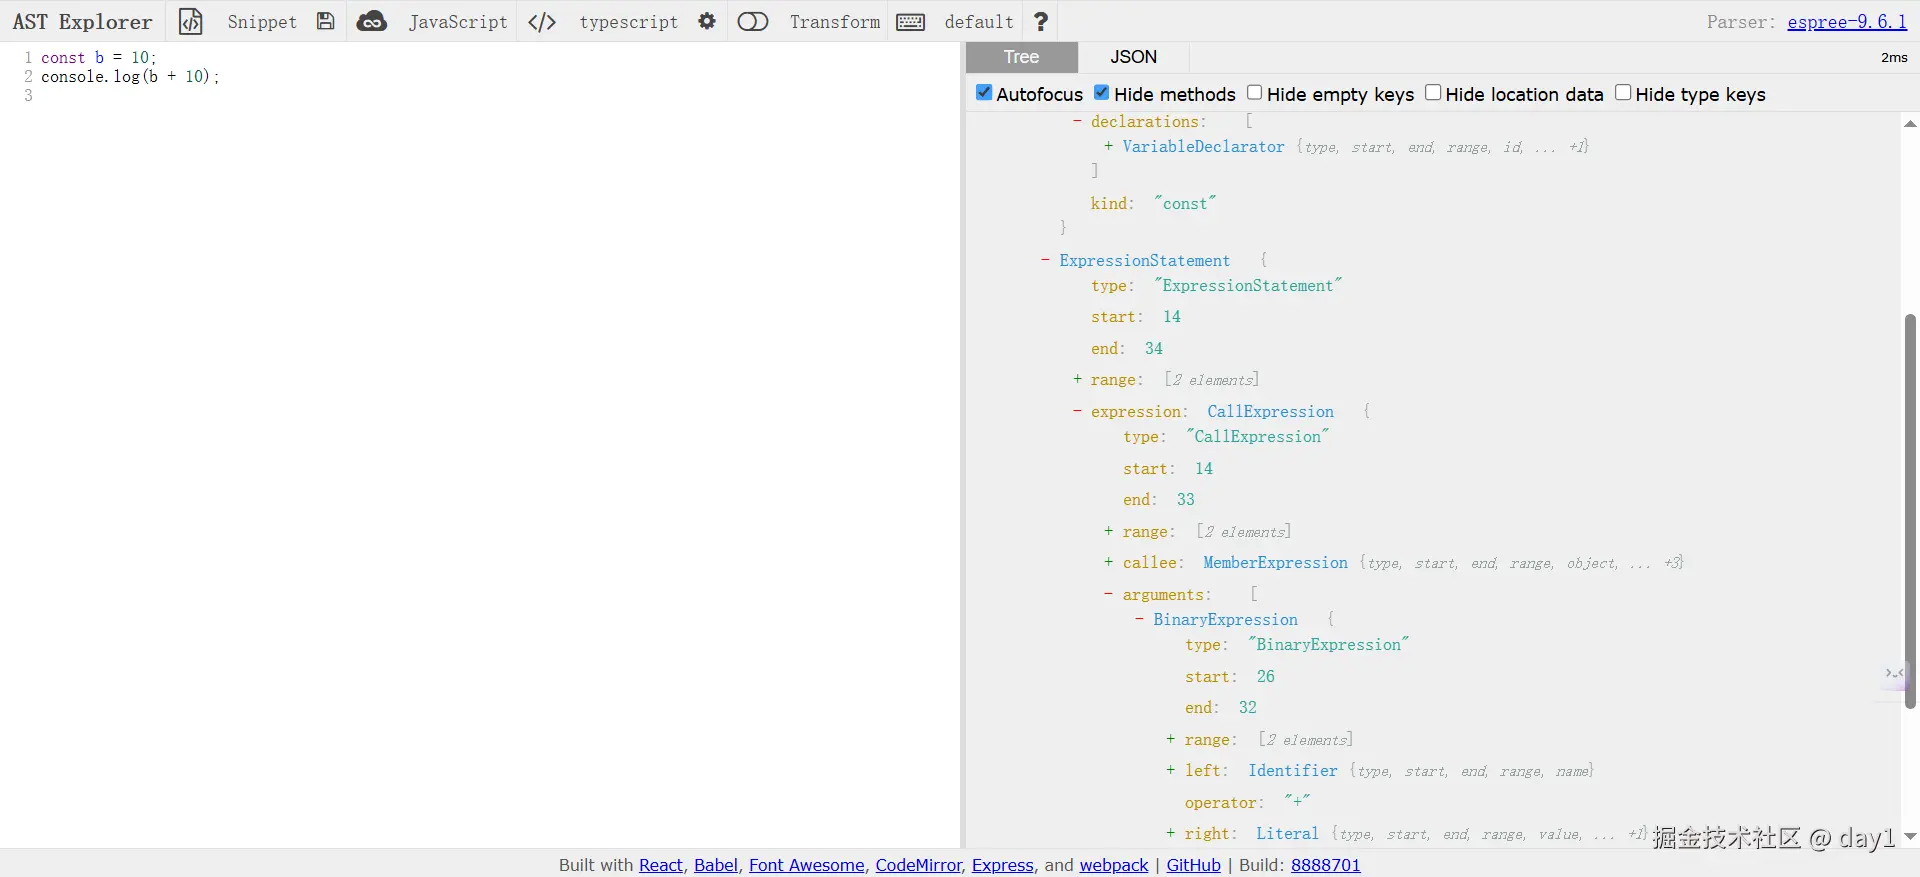This screenshot has height=877, width=1920.
Task: Collapse the arguments array node
Action: coord(1108,594)
